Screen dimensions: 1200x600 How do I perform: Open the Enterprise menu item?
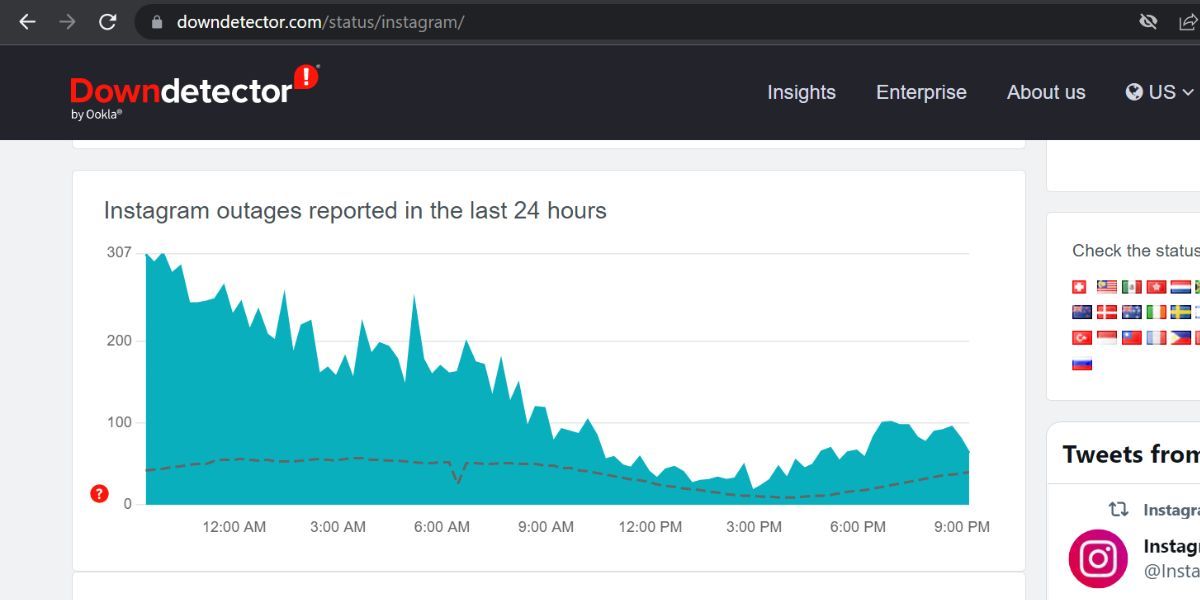[x=921, y=92]
